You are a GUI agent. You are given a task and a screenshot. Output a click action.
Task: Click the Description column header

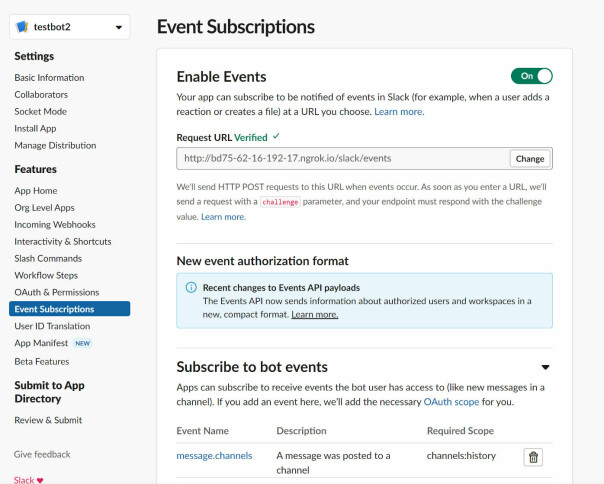coord(301,430)
